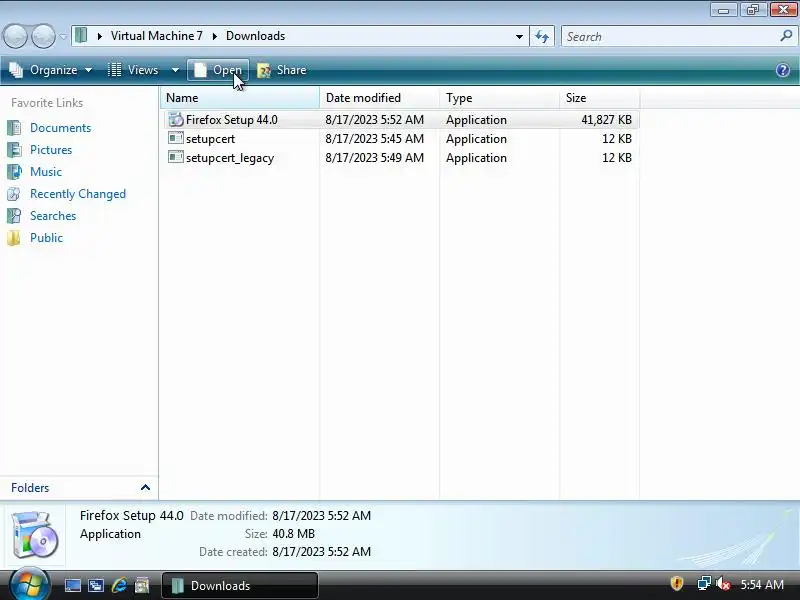Click inside the Search field

670,36
